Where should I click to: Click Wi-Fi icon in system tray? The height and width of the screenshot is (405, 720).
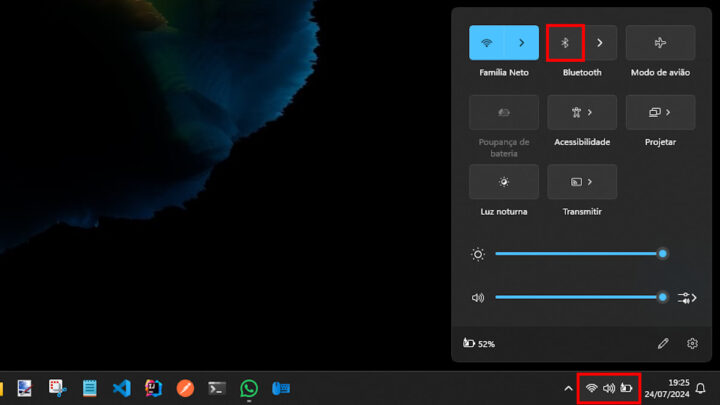pos(591,388)
